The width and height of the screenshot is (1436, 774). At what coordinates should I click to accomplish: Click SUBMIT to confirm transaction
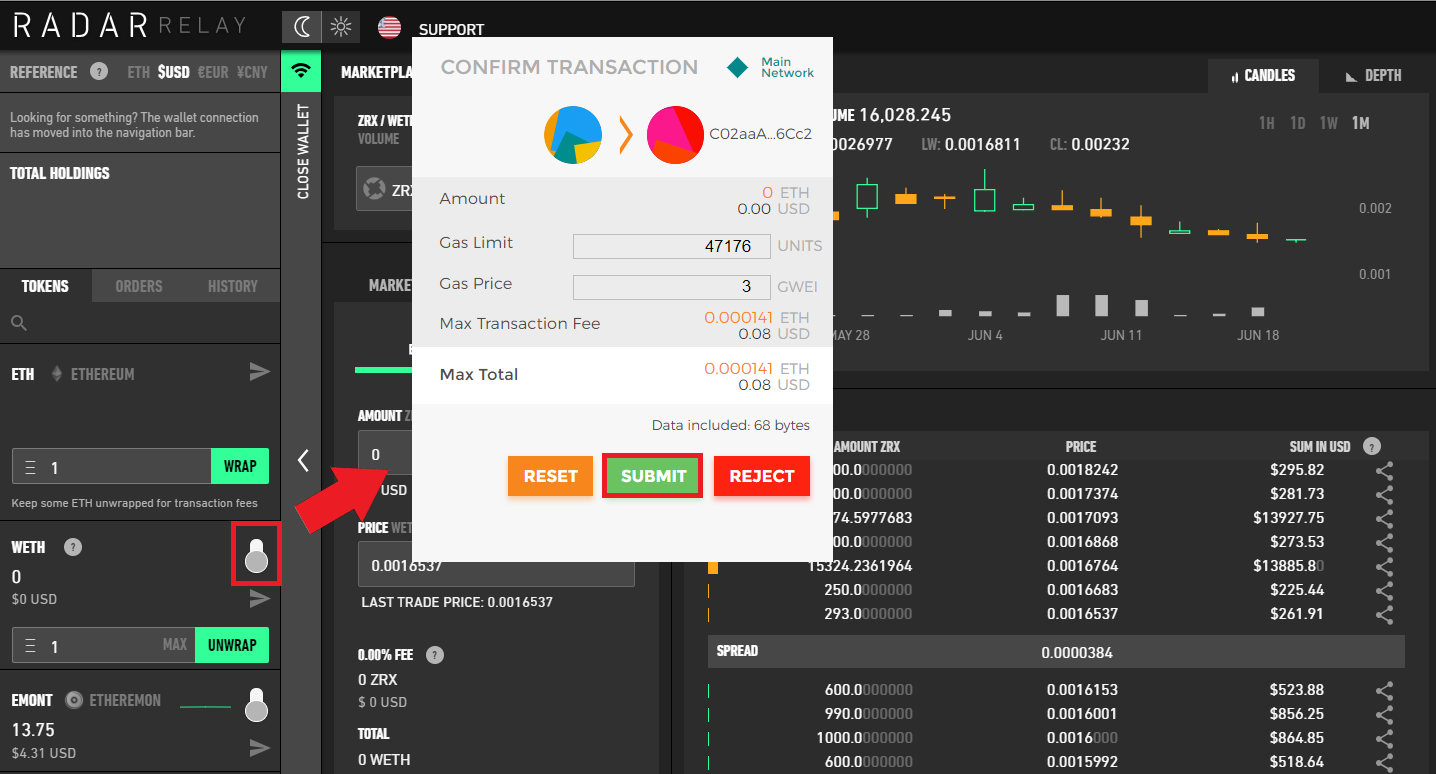[653, 476]
